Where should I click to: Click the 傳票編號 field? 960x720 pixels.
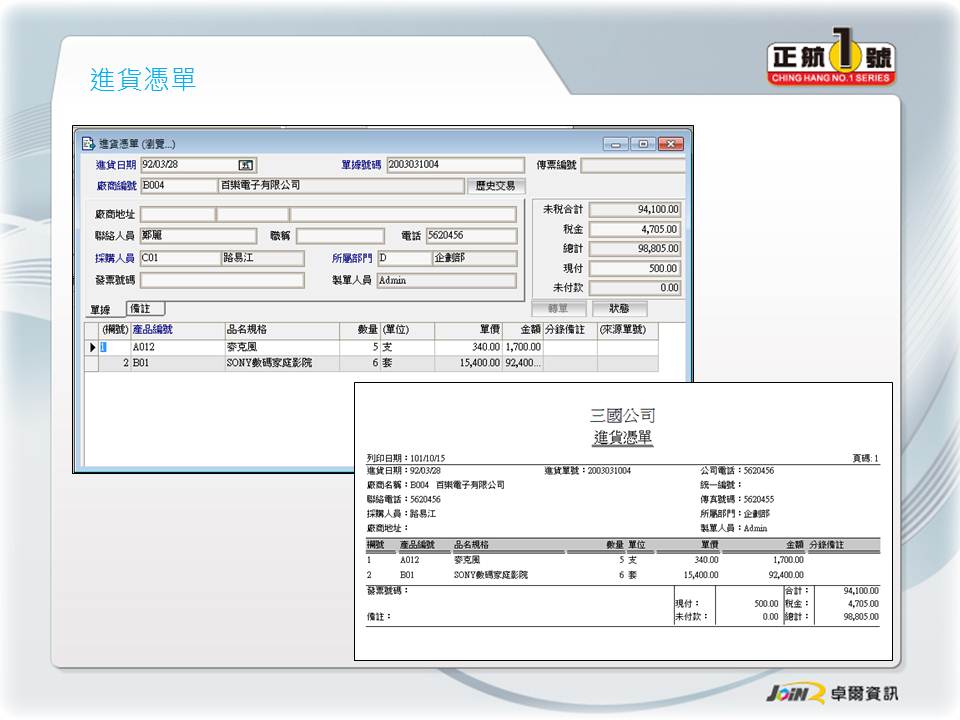point(632,165)
